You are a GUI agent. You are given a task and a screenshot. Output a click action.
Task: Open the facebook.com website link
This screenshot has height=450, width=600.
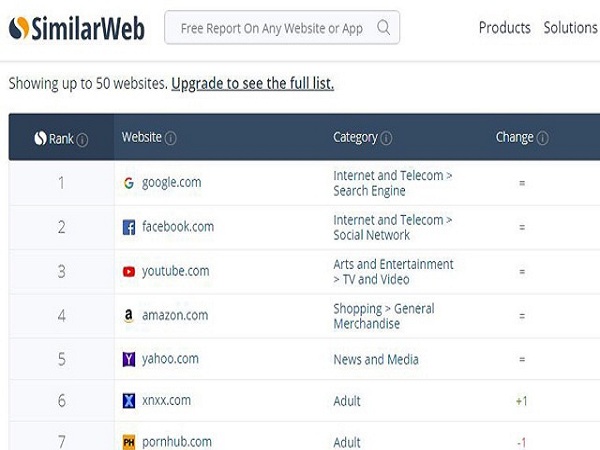click(x=178, y=227)
